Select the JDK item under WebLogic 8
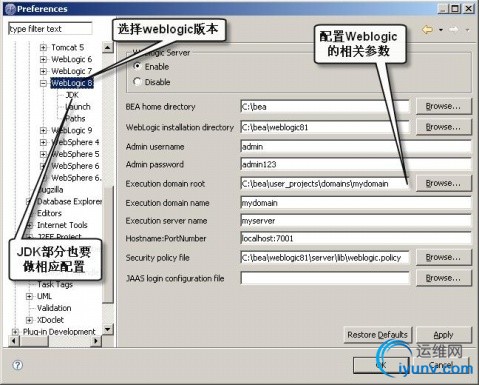This screenshot has width=479, height=385. click(72, 95)
